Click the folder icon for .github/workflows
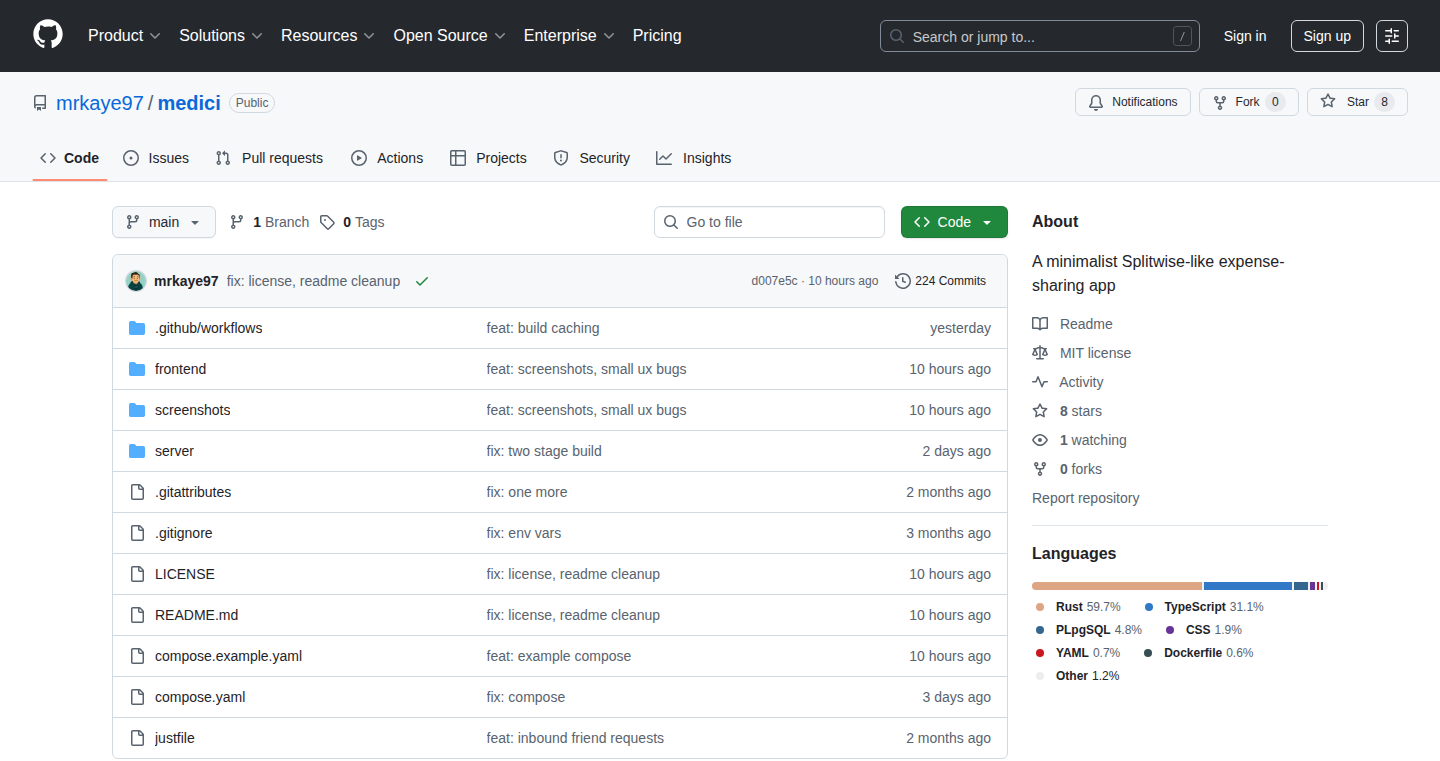This screenshot has width=1440, height=761. pyautogui.click(x=137, y=328)
